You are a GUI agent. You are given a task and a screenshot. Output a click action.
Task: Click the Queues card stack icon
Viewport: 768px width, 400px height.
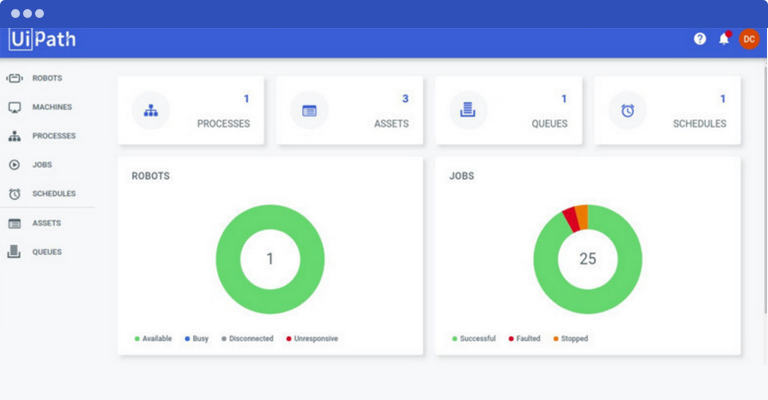pyautogui.click(x=468, y=110)
